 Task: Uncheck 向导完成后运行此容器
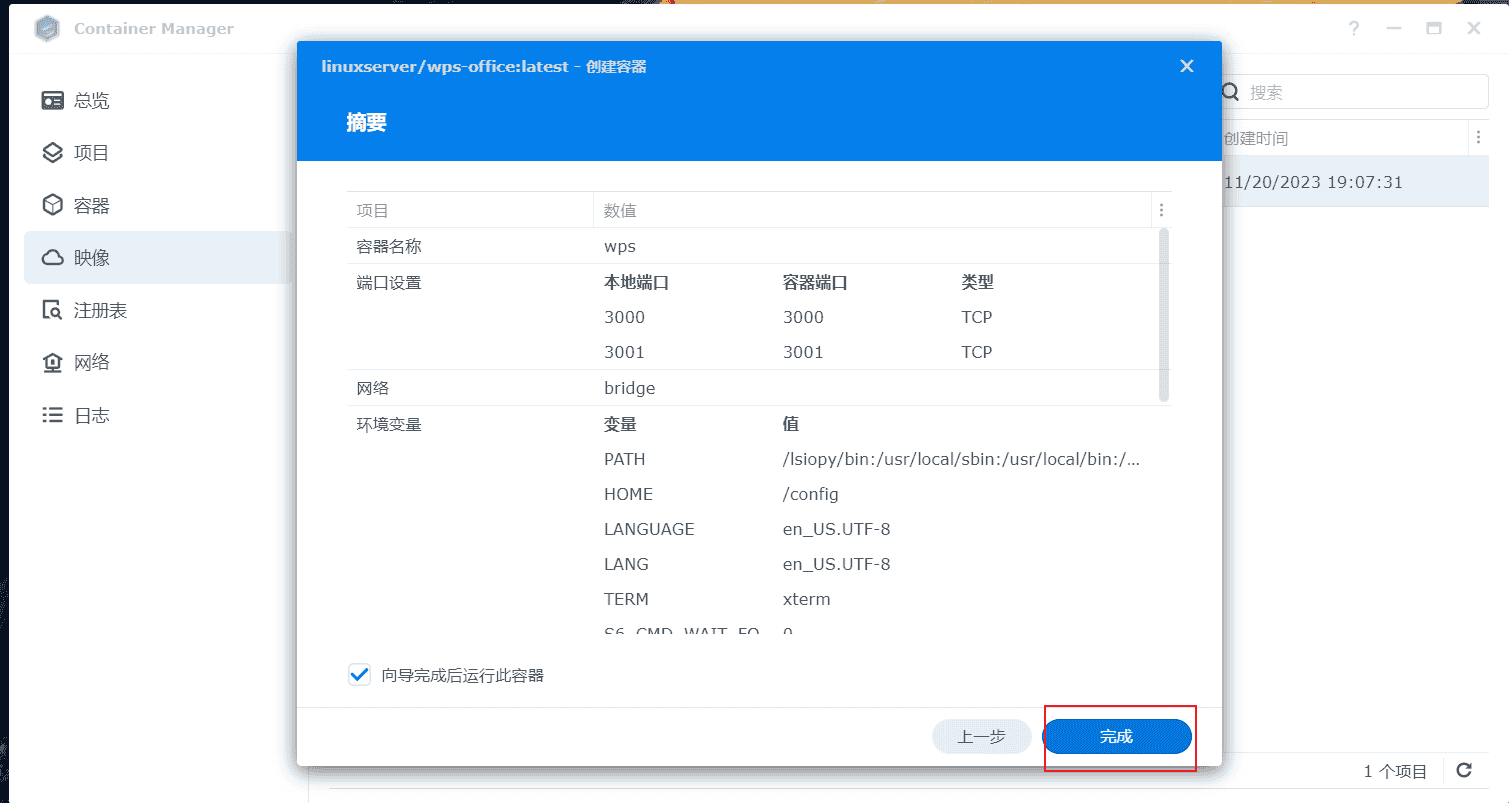coord(359,674)
